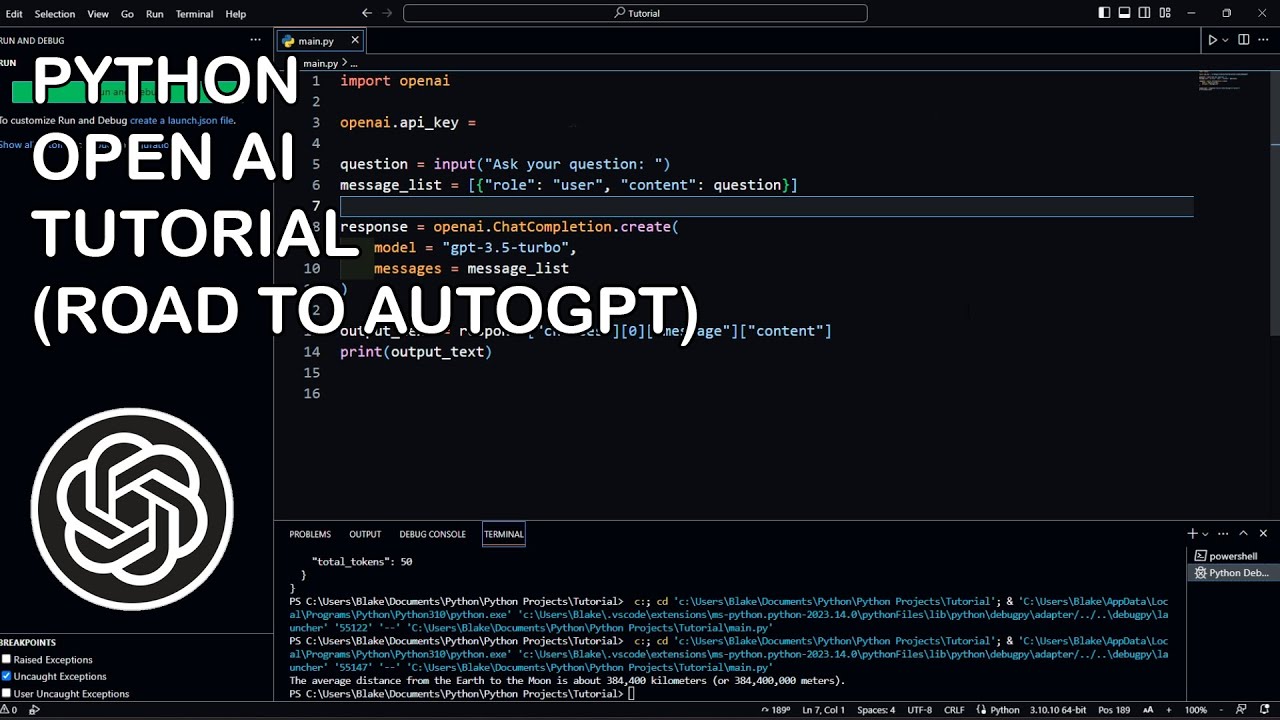This screenshot has height=720, width=1280.
Task: Toggle the primary side bar layout icon
Action: (x=1104, y=13)
